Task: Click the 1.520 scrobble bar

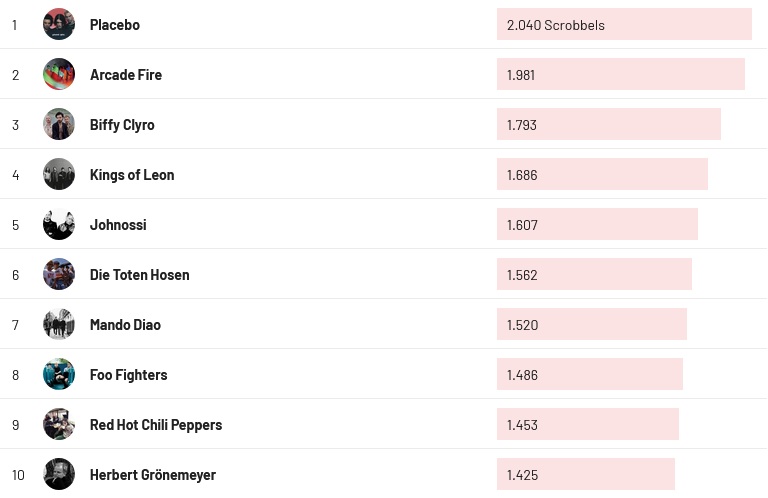Action: pyautogui.click(x=591, y=325)
